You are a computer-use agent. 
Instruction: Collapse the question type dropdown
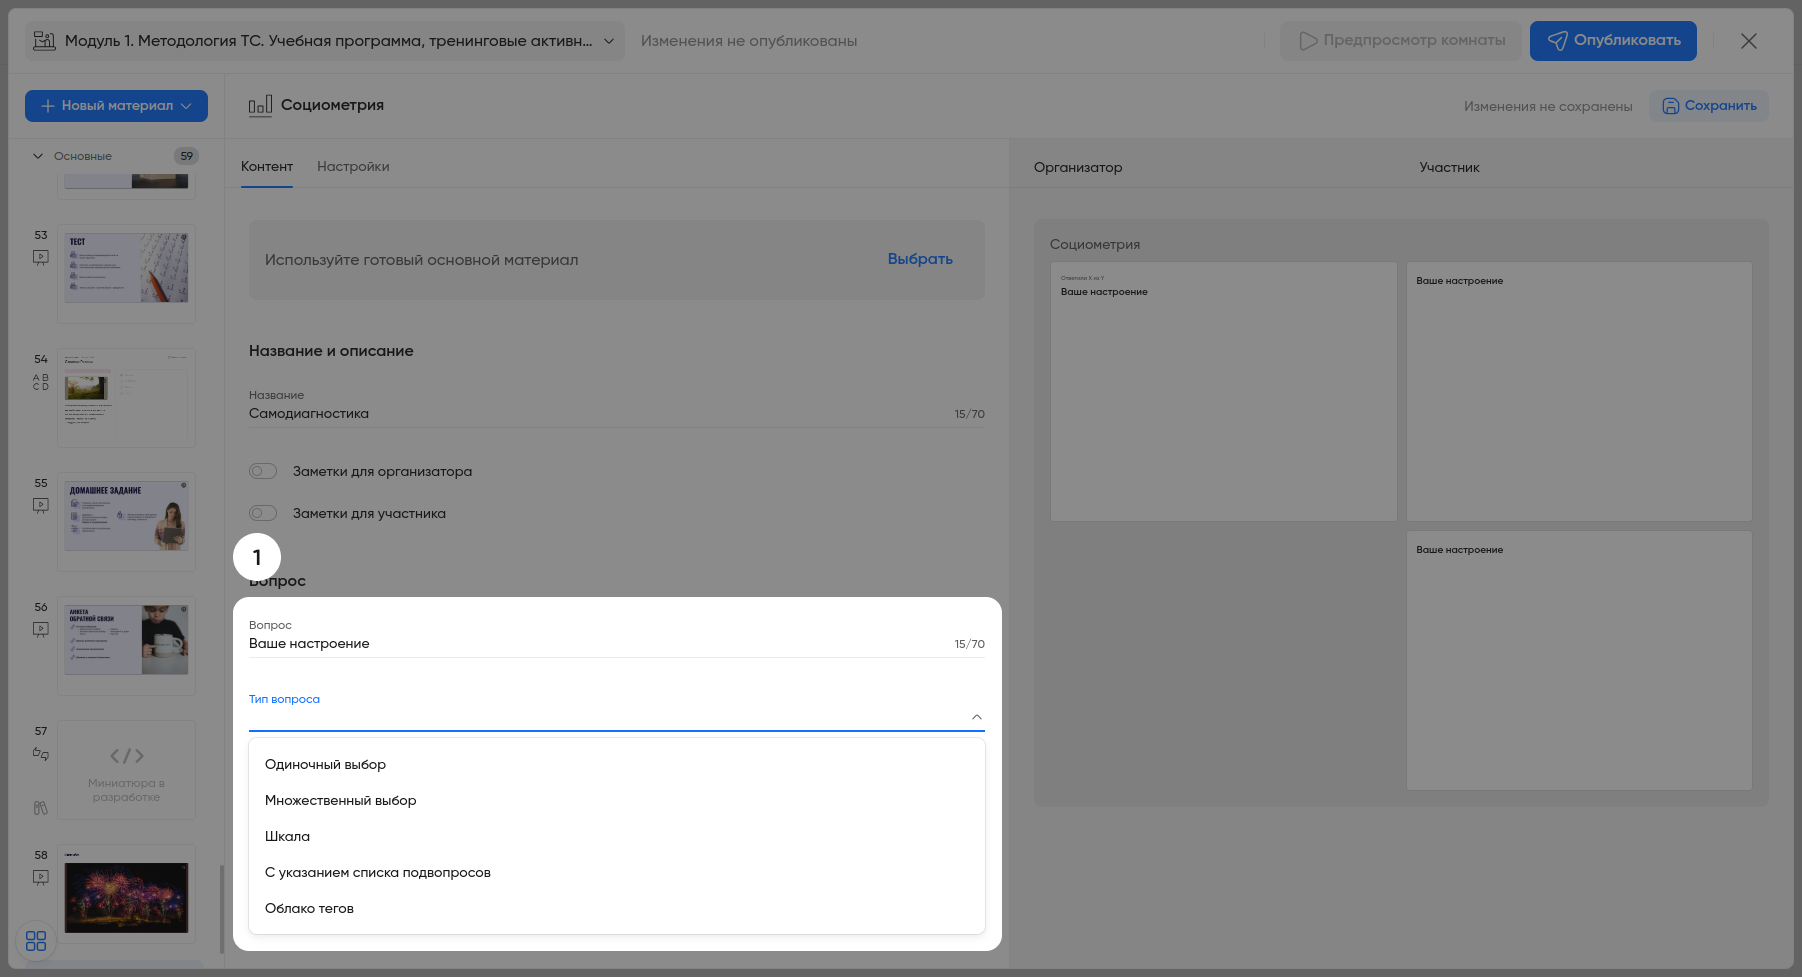coord(976,717)
